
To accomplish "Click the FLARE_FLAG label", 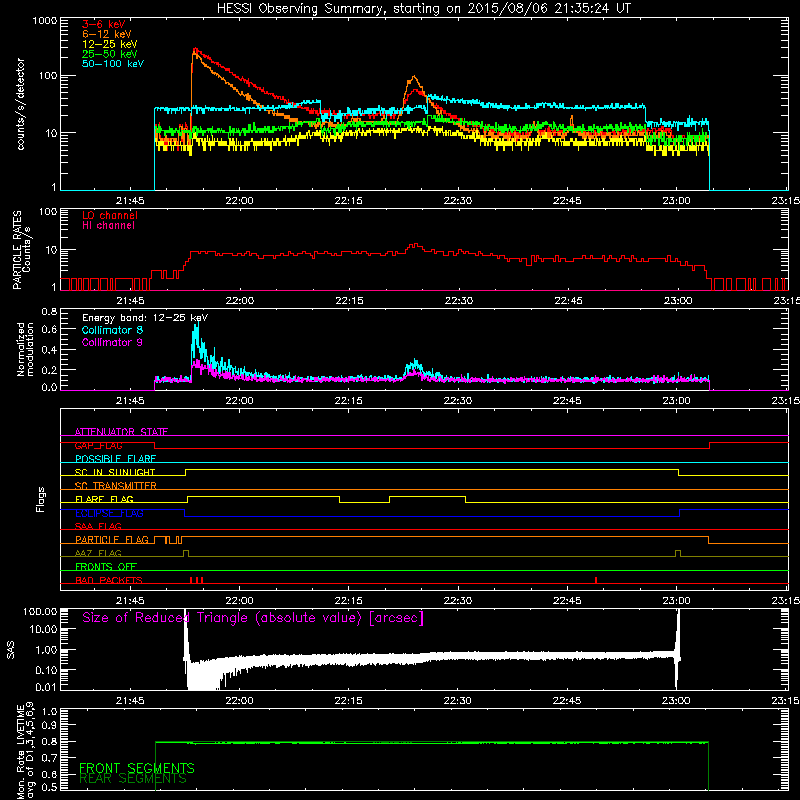I will point(104,499).
